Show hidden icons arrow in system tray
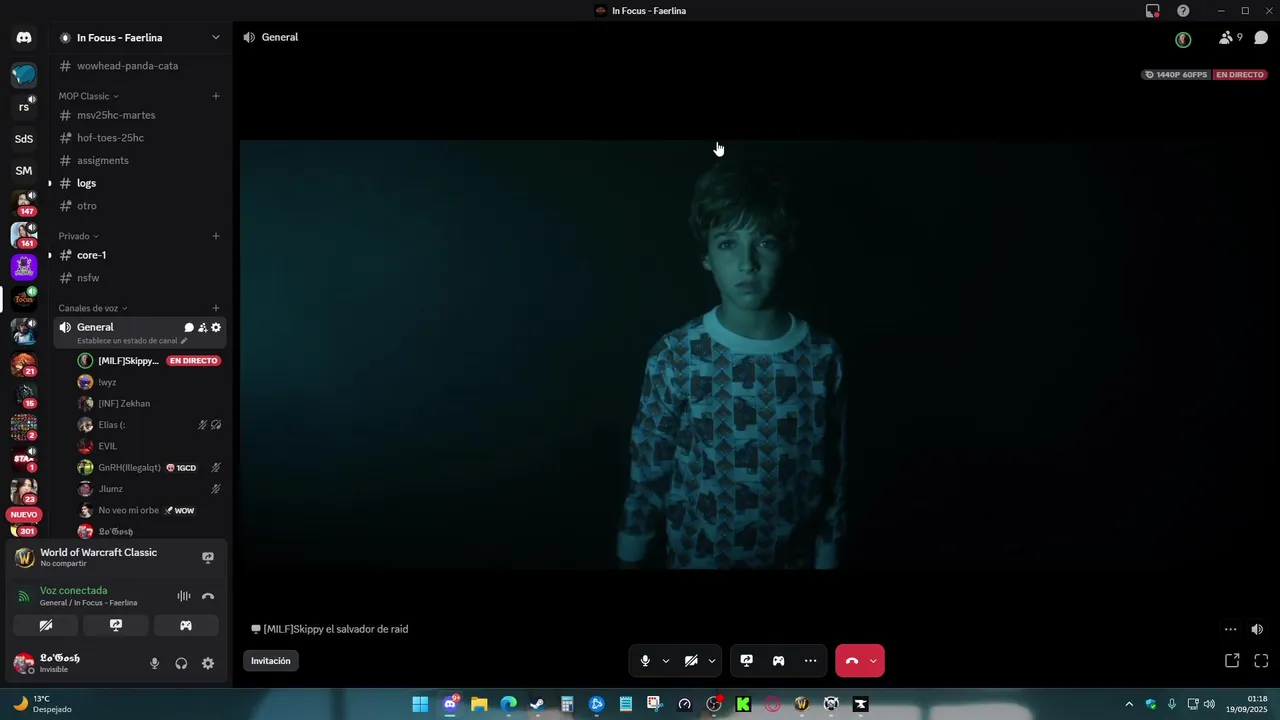1280x720 pixels. click(x=1129, y=704)
